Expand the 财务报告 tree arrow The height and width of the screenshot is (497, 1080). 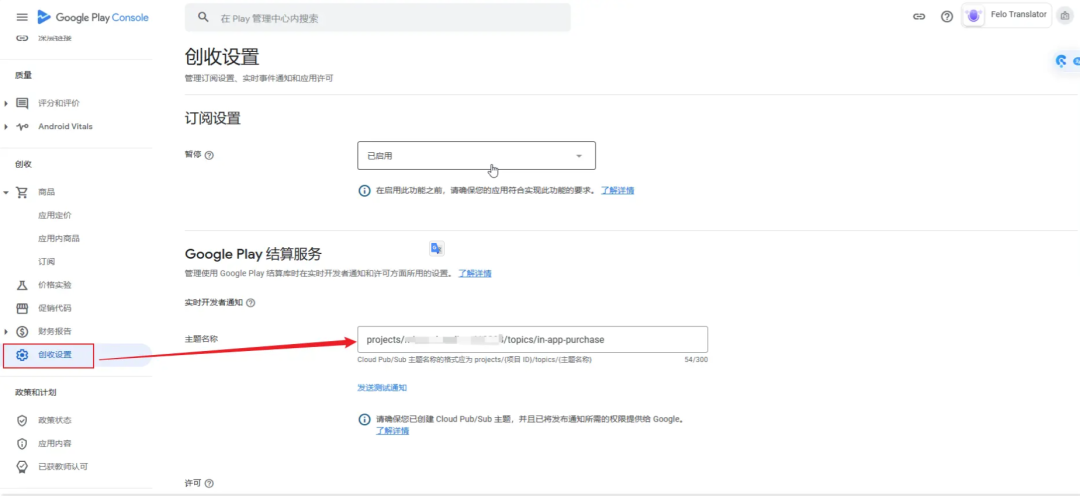(6, 332)
